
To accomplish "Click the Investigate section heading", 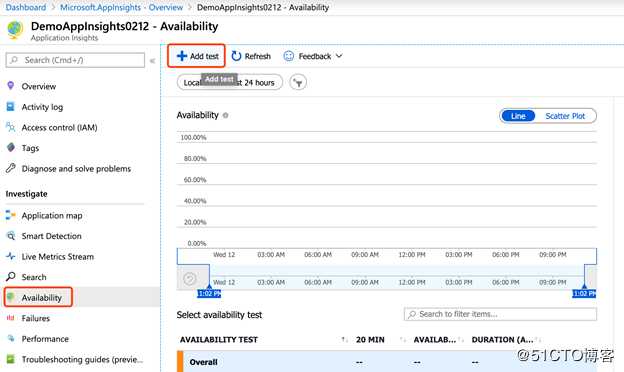I will point(26,194).
